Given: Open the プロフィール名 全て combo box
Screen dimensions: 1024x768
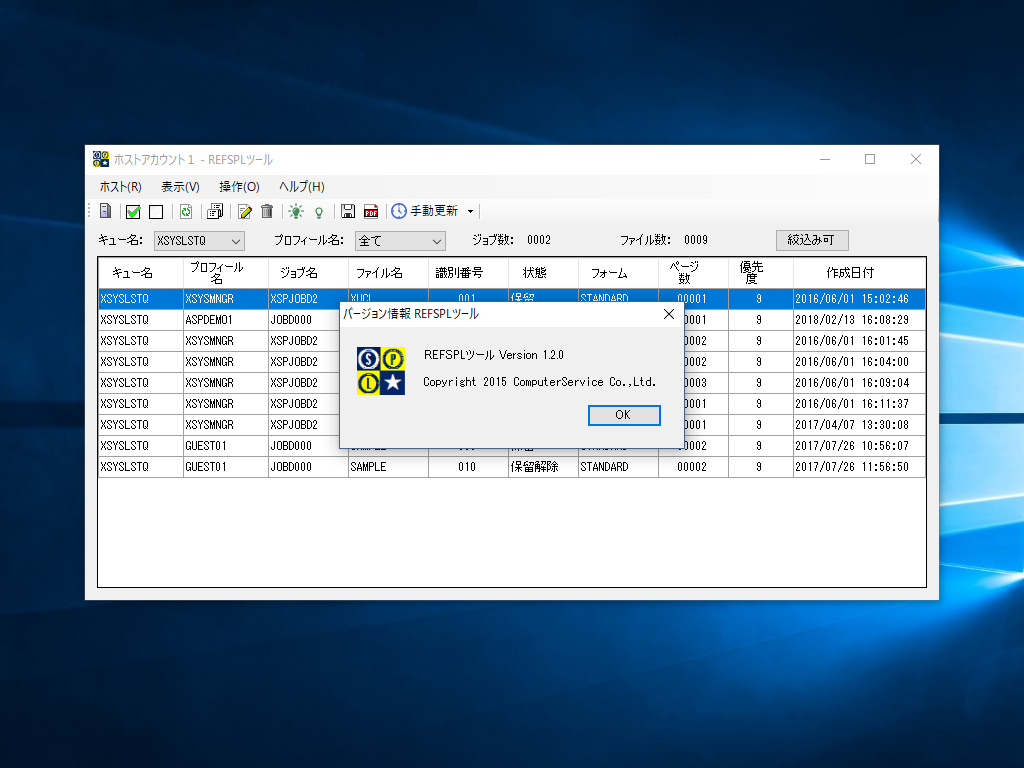Looking at the screenshot, I should click(x=400, y=241).
